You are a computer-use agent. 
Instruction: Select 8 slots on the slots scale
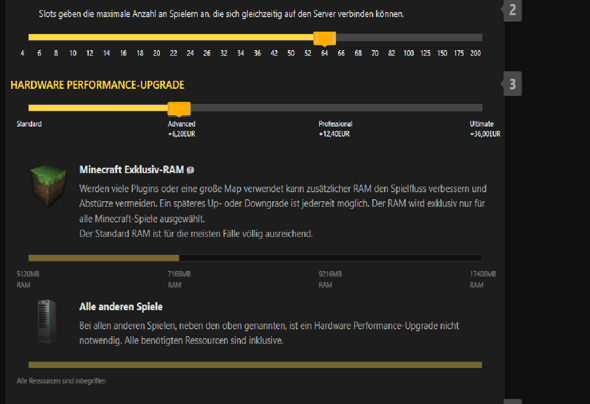56,53
